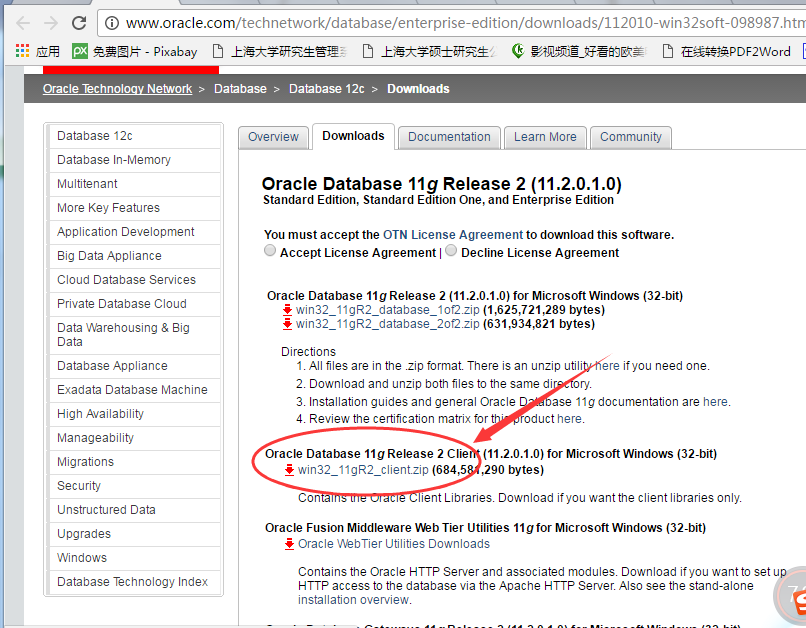Open Upgrades sidebar item
806x628 pixels.
(135, 534)
